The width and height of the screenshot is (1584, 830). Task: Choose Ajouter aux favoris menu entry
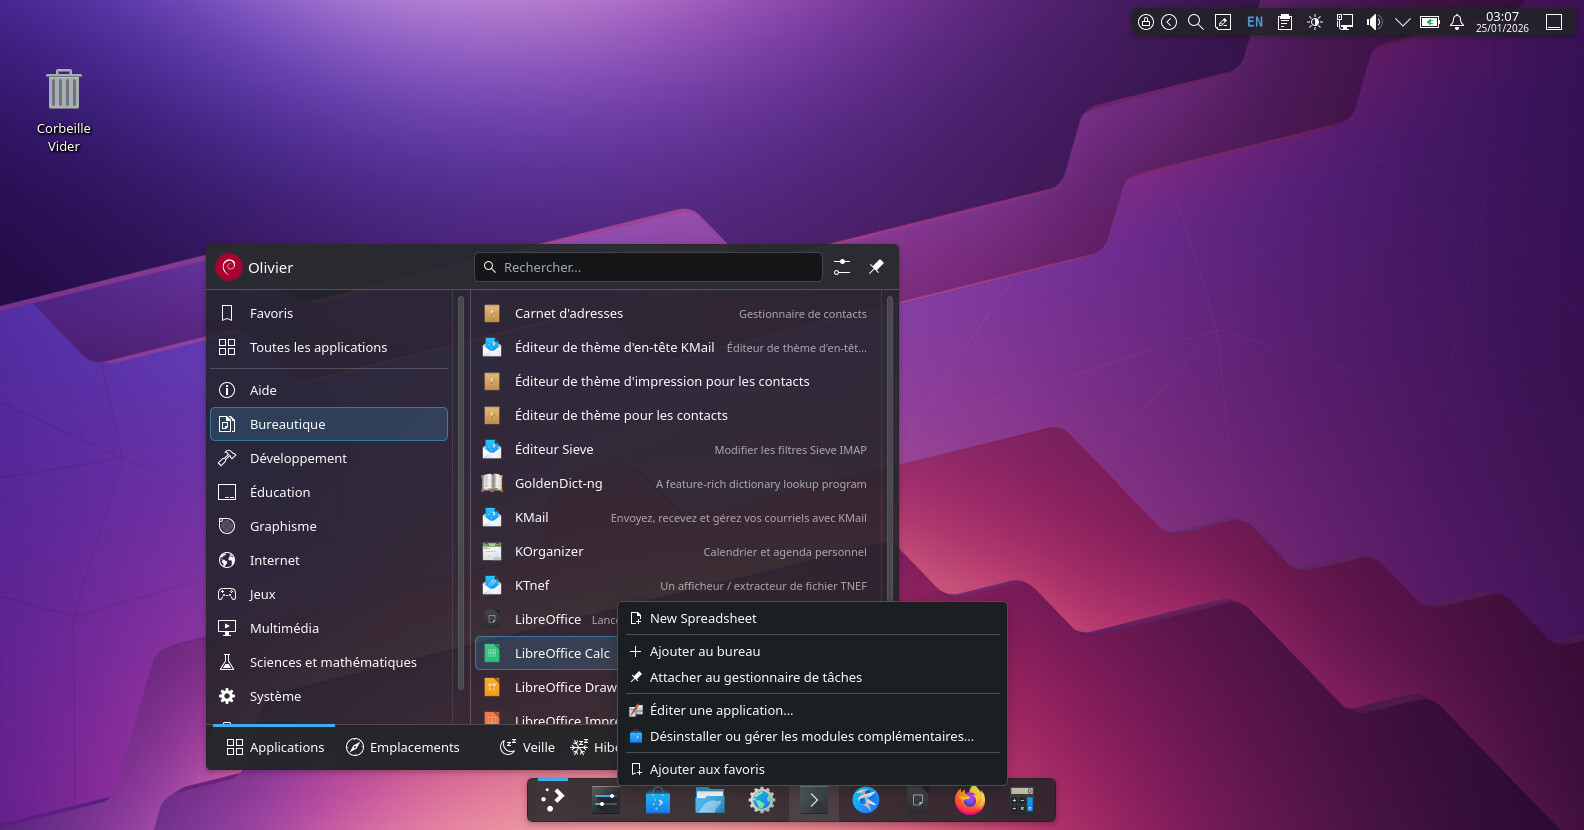812,769
